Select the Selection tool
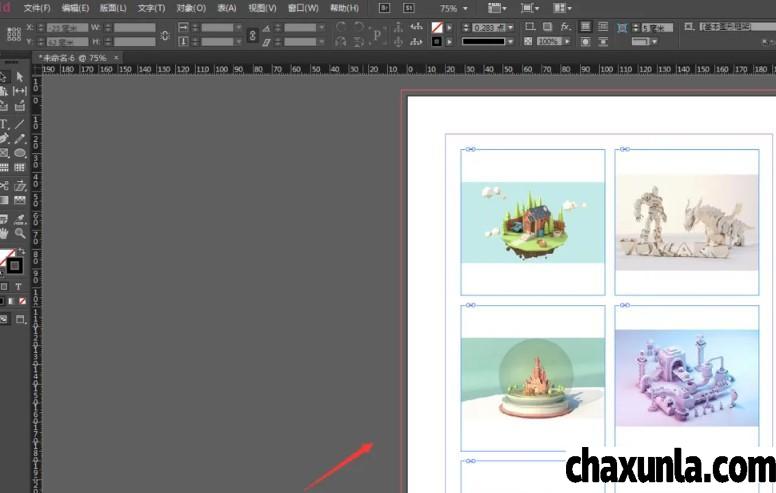Viewport: 776px width, 493px height. point(3,77)
